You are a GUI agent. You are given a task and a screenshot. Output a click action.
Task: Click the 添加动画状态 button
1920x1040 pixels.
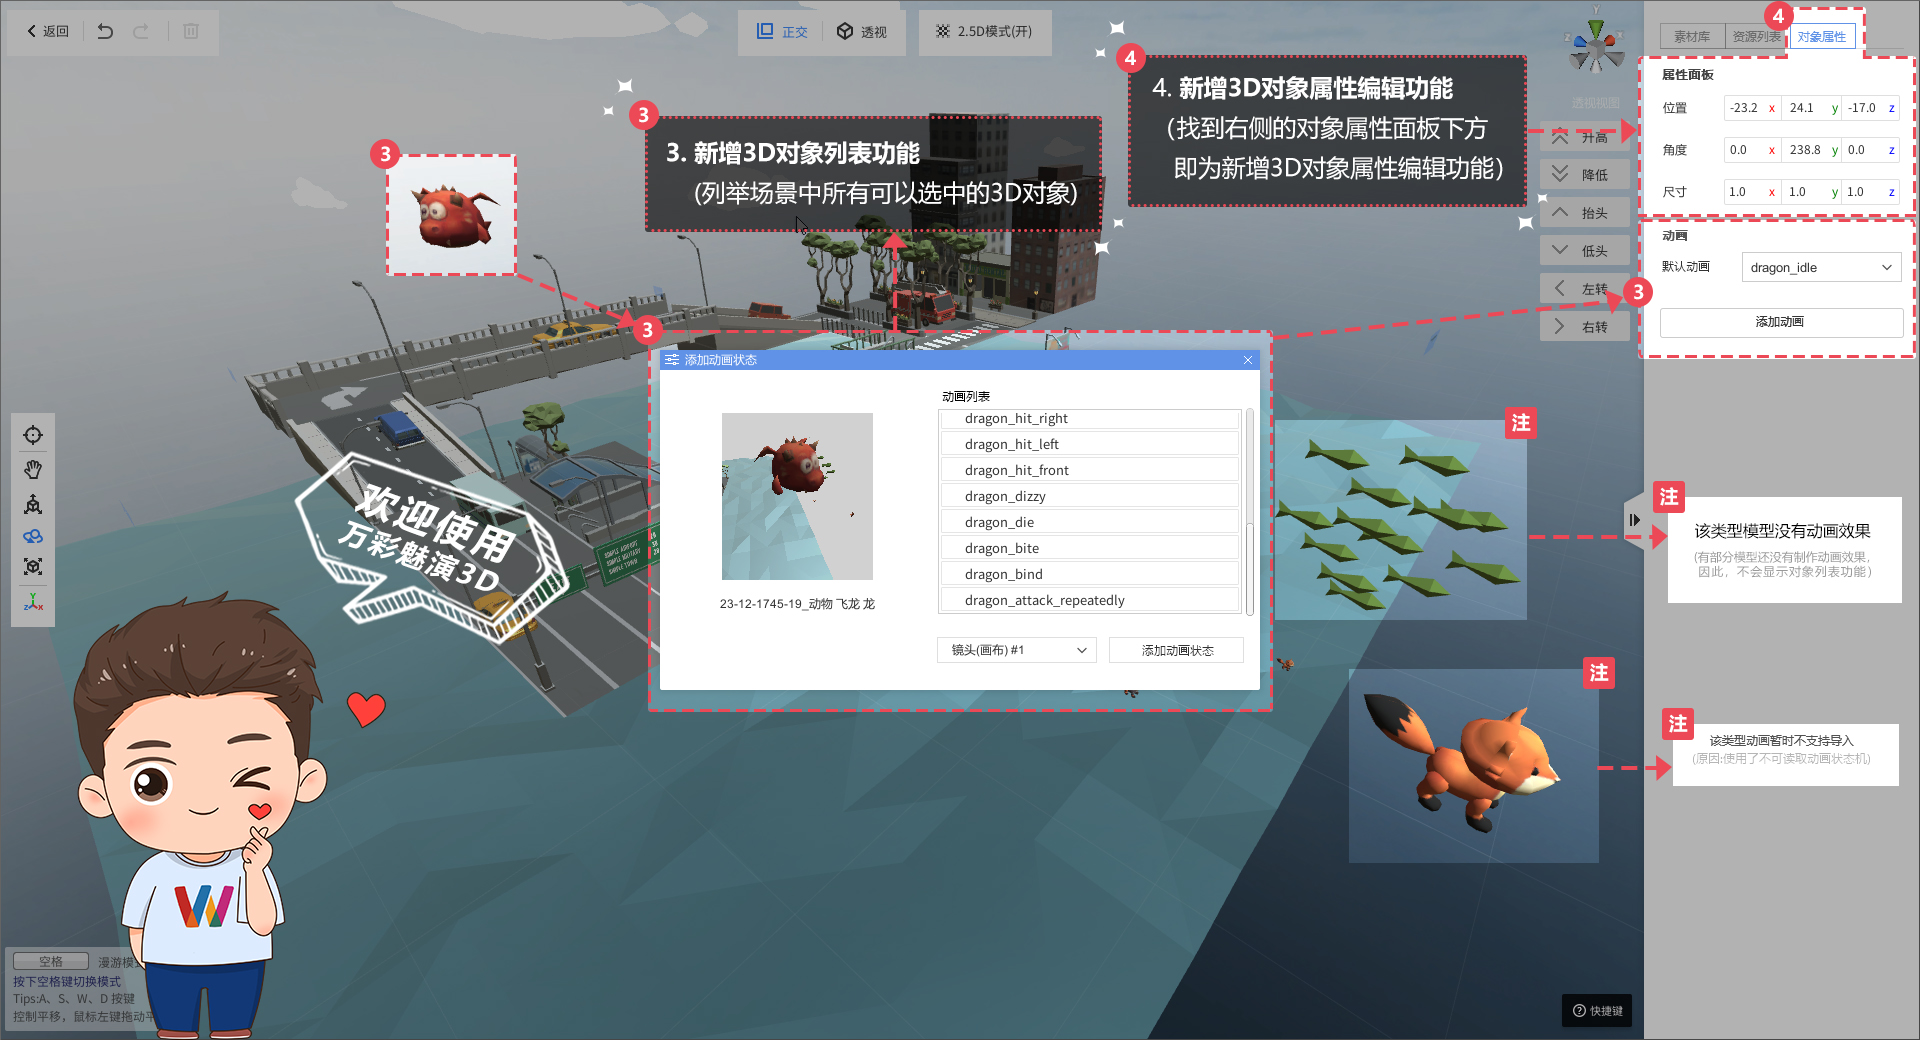pyautogui.click(x=1177, y=650)
